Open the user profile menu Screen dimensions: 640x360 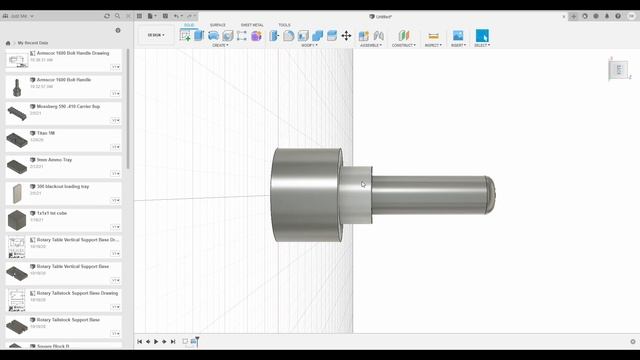click(x=632, y=16)
